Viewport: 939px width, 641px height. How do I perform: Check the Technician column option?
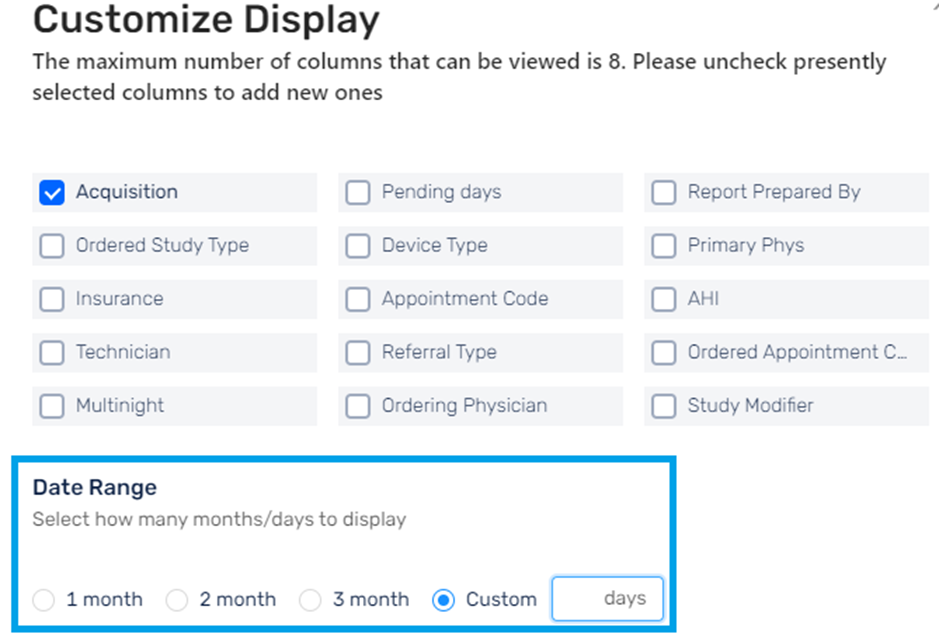pos(52,353)
